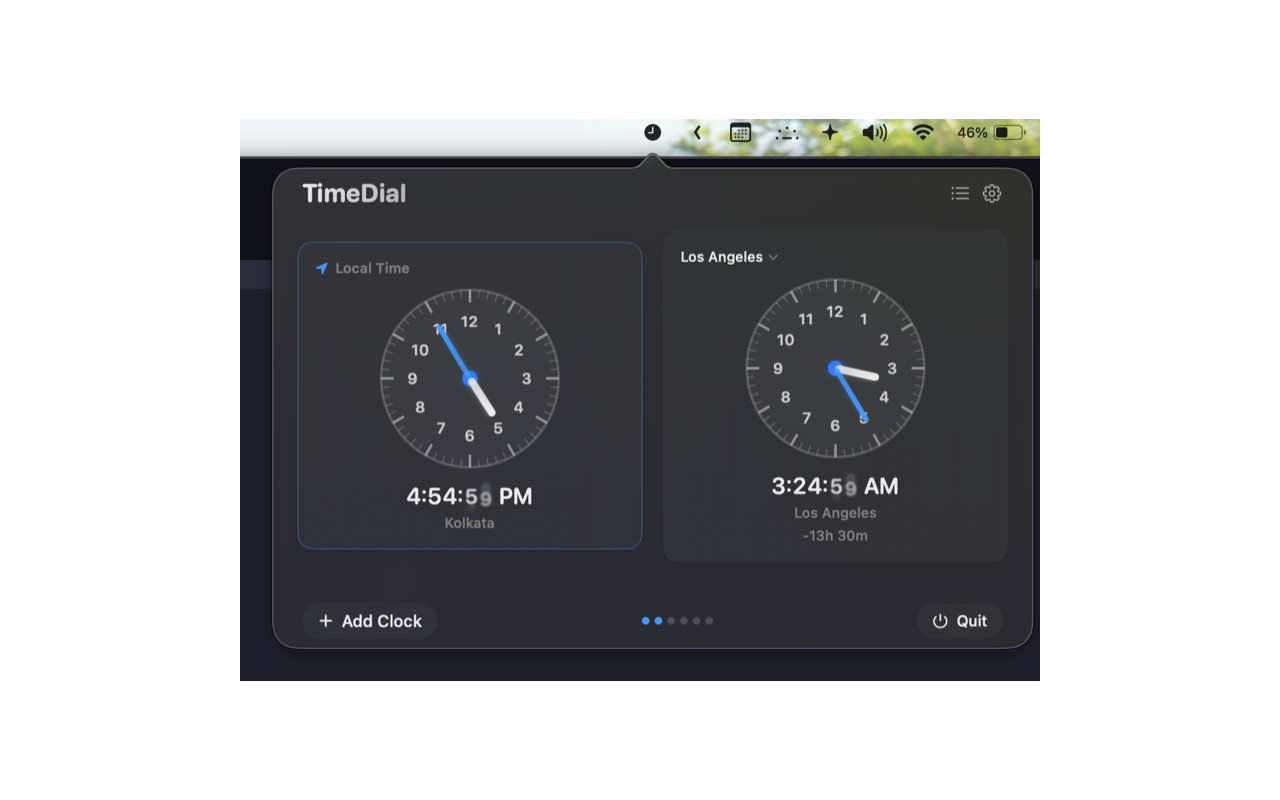This screenshot has height=800, width=1280.
Task: Click the location arrow beside Local Time
Action: click(x=323, y=267)
